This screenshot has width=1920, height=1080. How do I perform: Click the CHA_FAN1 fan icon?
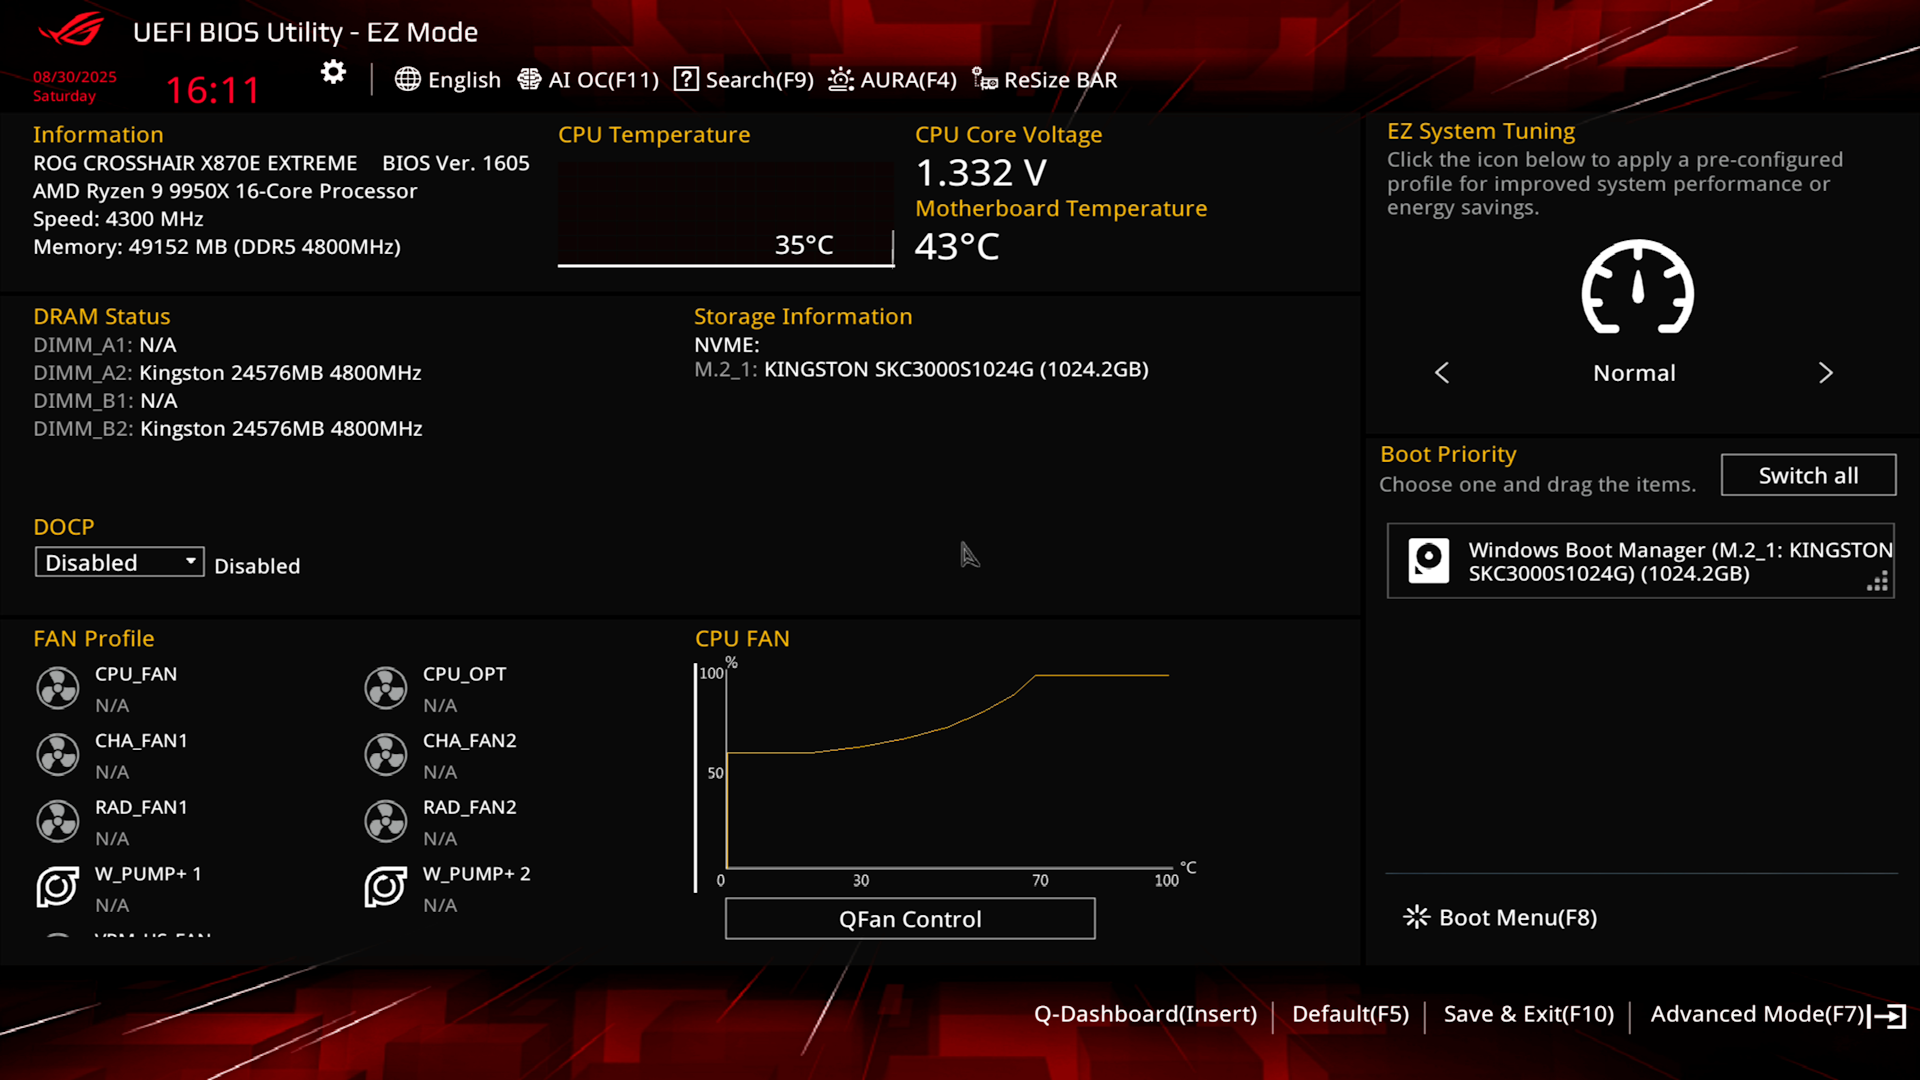[58, 755]
